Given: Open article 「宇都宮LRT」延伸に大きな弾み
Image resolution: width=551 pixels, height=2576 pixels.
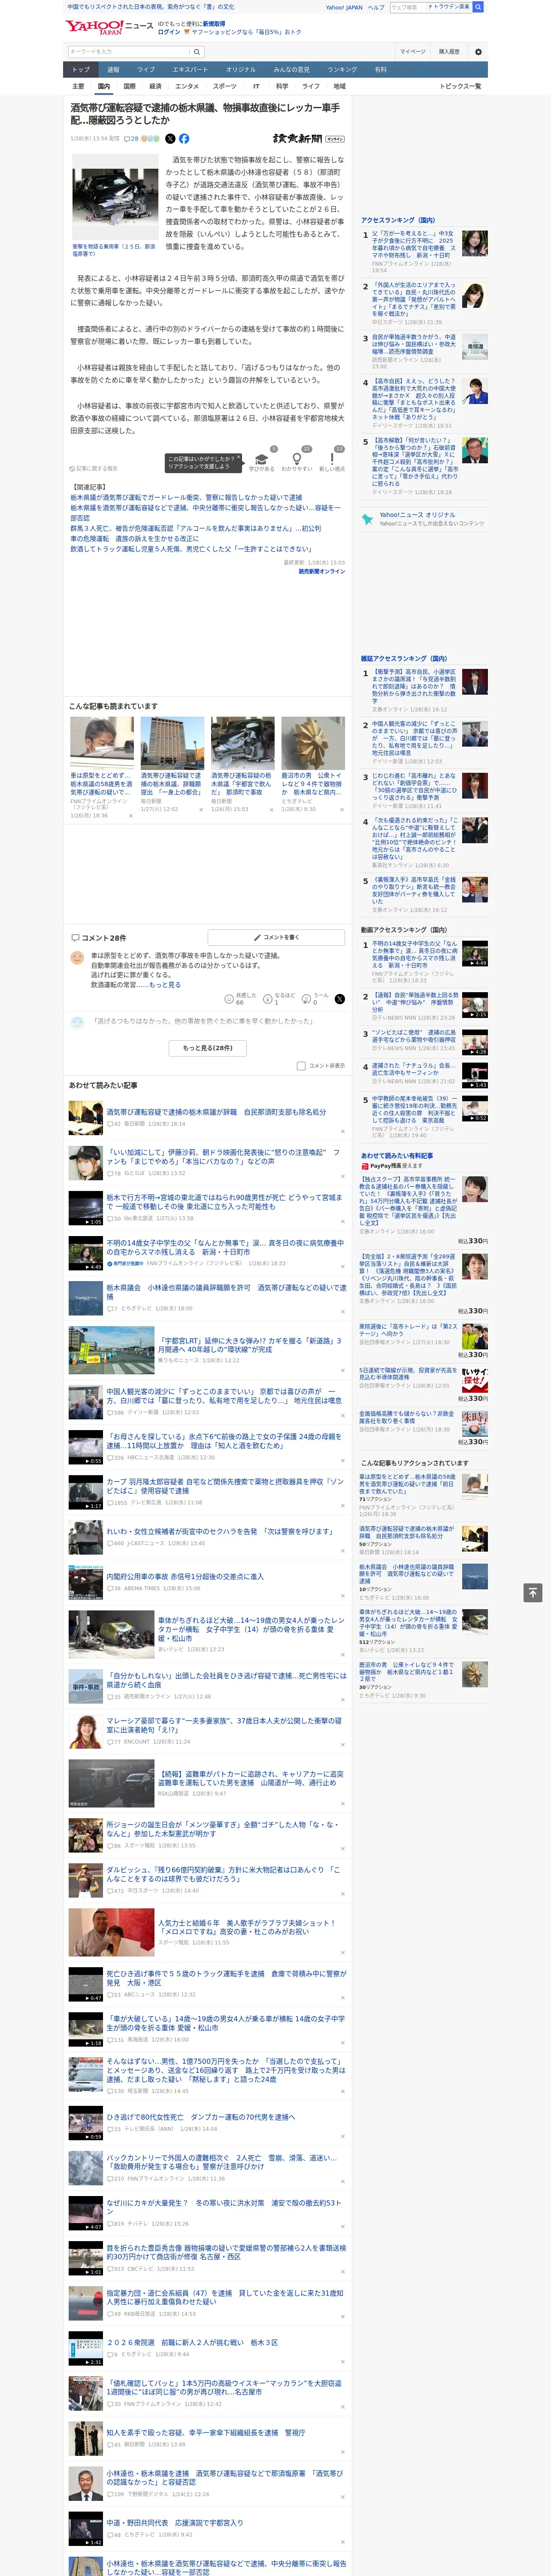Looking at the screenshot, I should 251,1346.
